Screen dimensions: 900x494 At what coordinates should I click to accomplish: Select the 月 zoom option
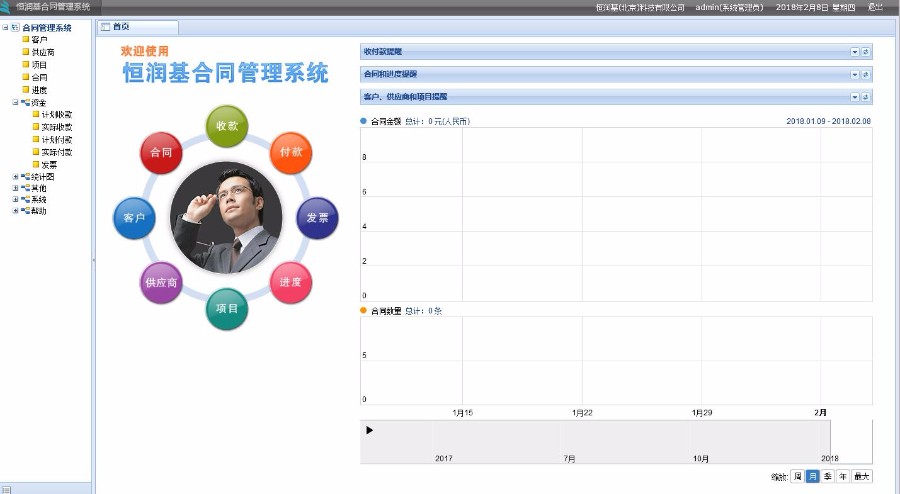tap(812, 476)
